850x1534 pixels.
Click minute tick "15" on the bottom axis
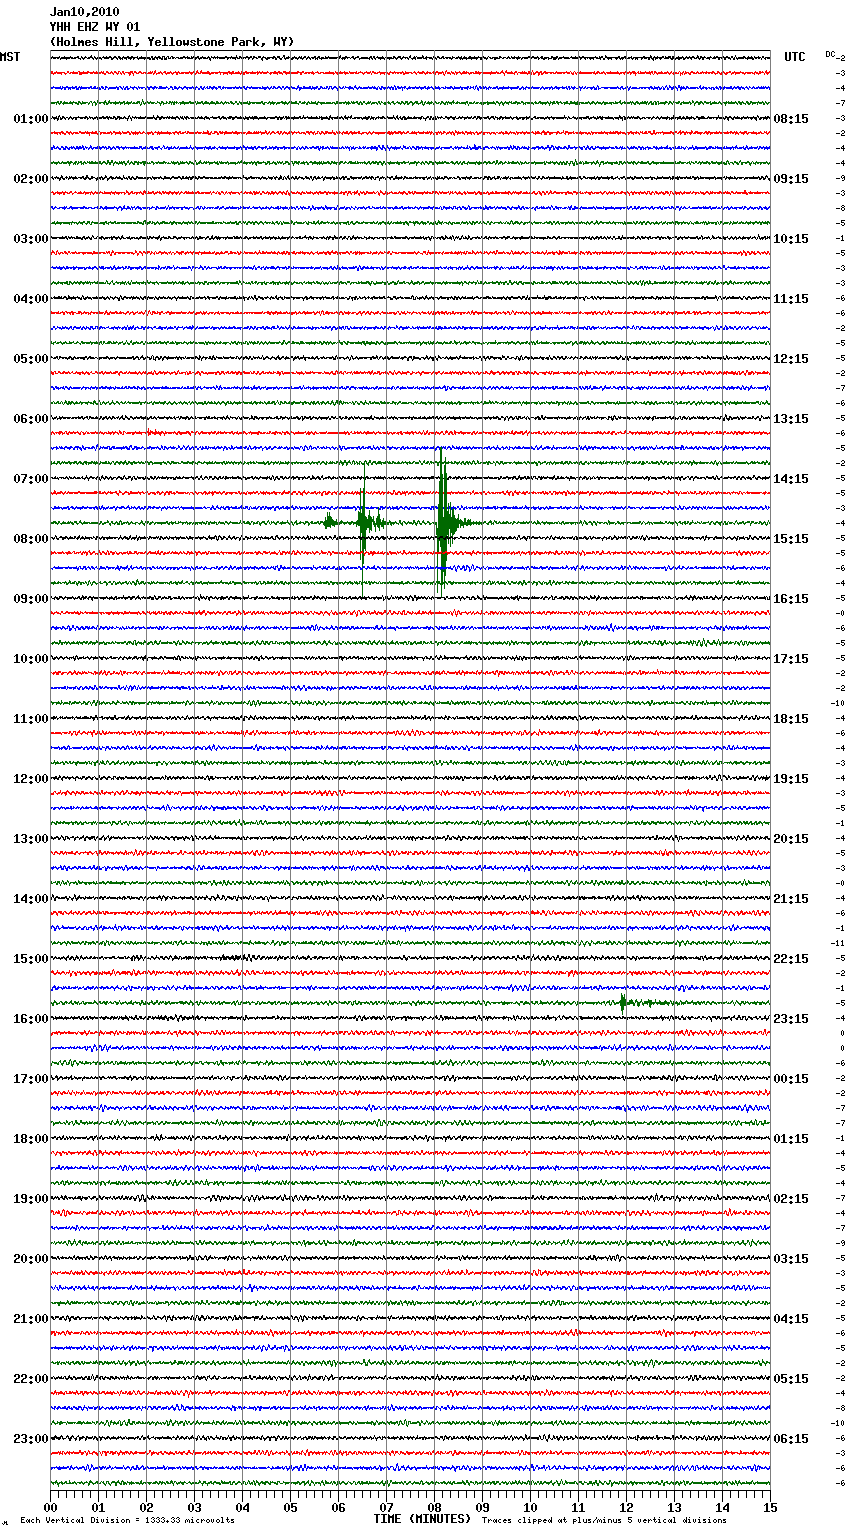click(770, 1507)
